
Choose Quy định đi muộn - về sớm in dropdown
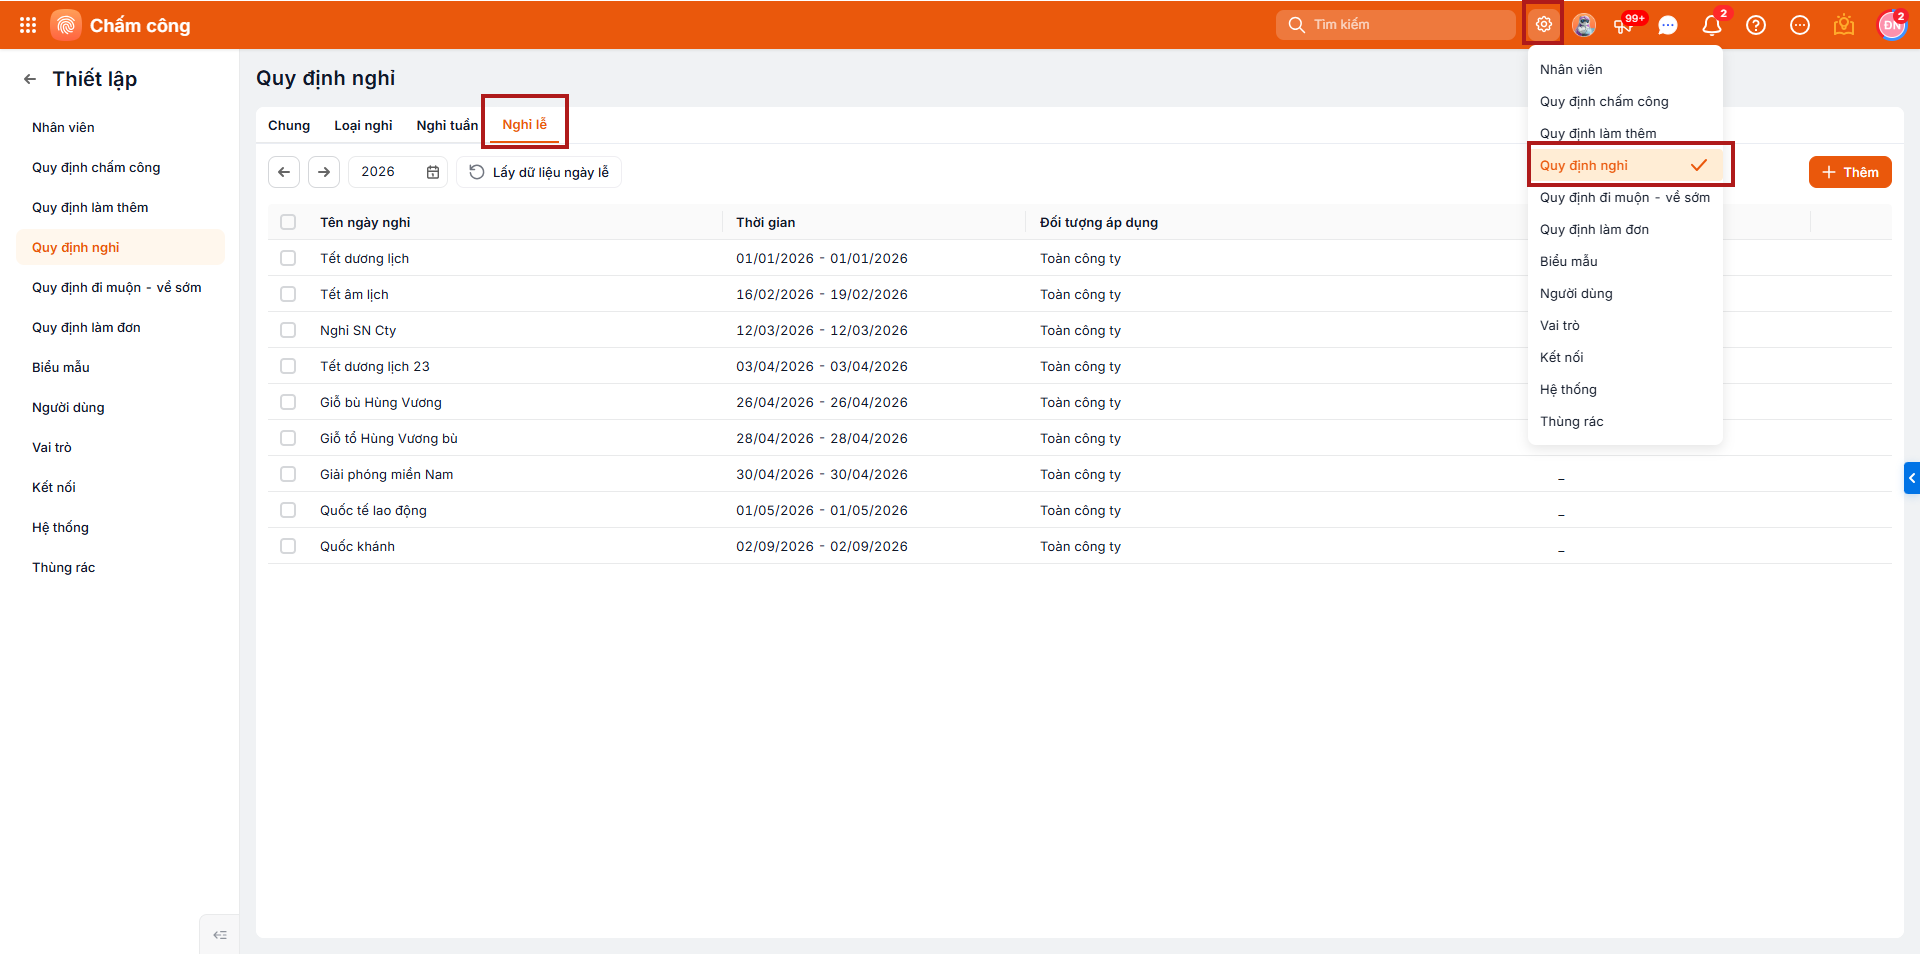[x=1625, y=197]
